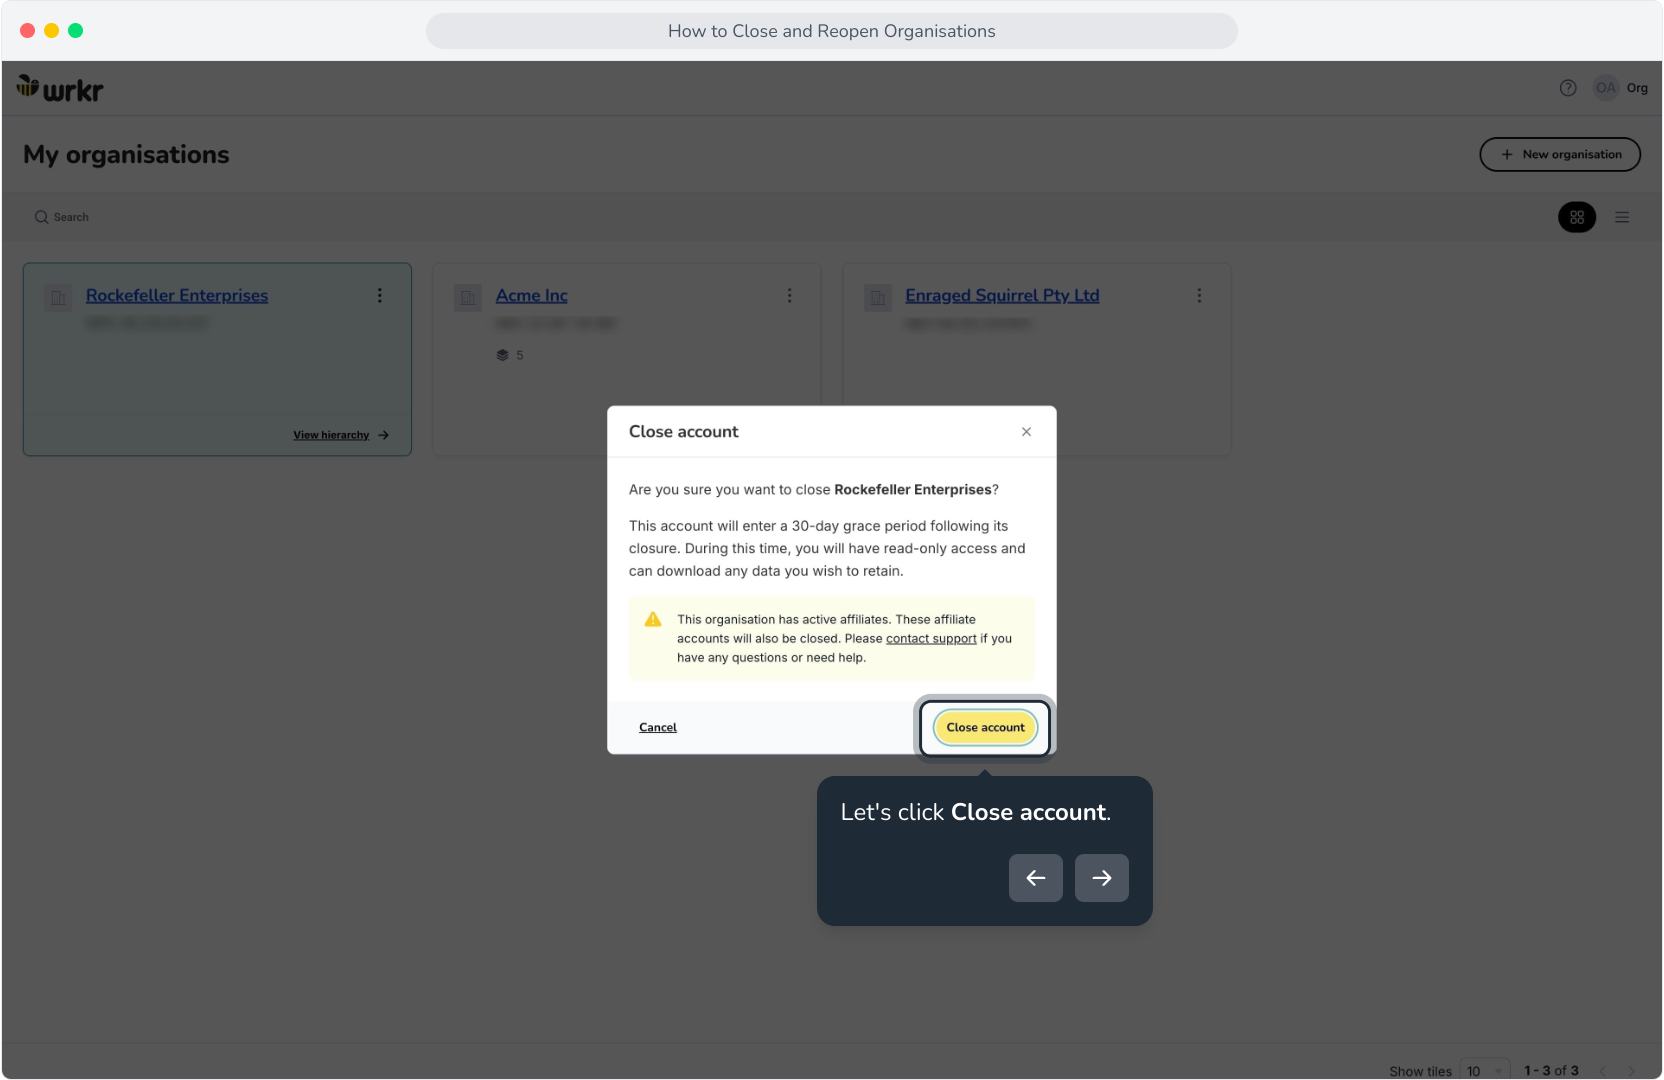Click the macOS green maximize button
Image resolution: width=1664 pixels, height=1080 pixels.
76,31
